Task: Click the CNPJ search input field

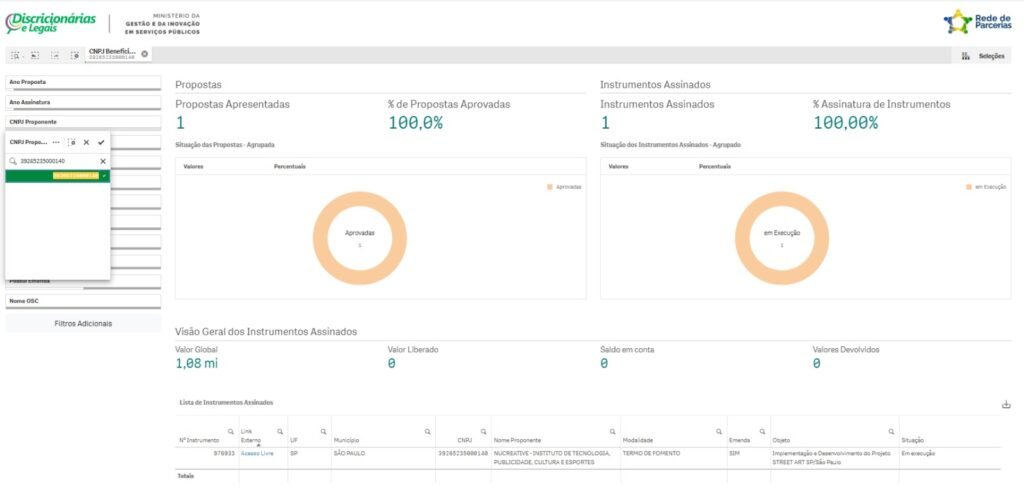Action: (55, 161)
